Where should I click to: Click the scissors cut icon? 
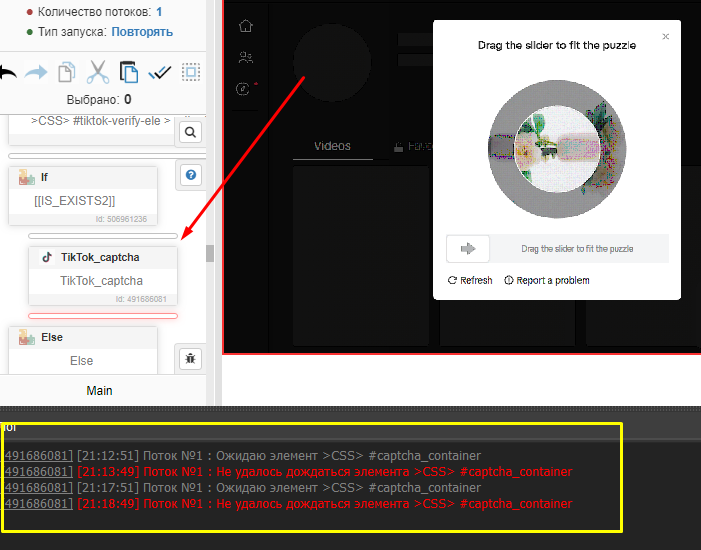[97, 72]
